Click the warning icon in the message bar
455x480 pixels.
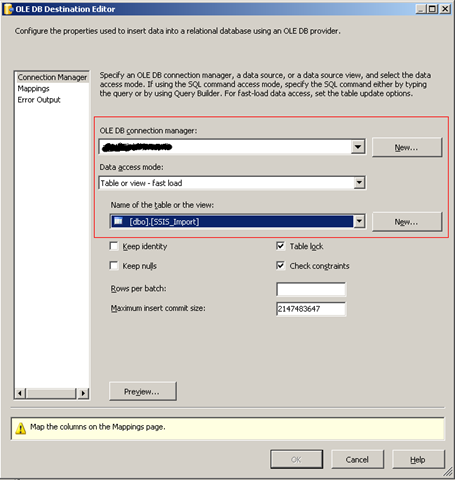point(21,428)
